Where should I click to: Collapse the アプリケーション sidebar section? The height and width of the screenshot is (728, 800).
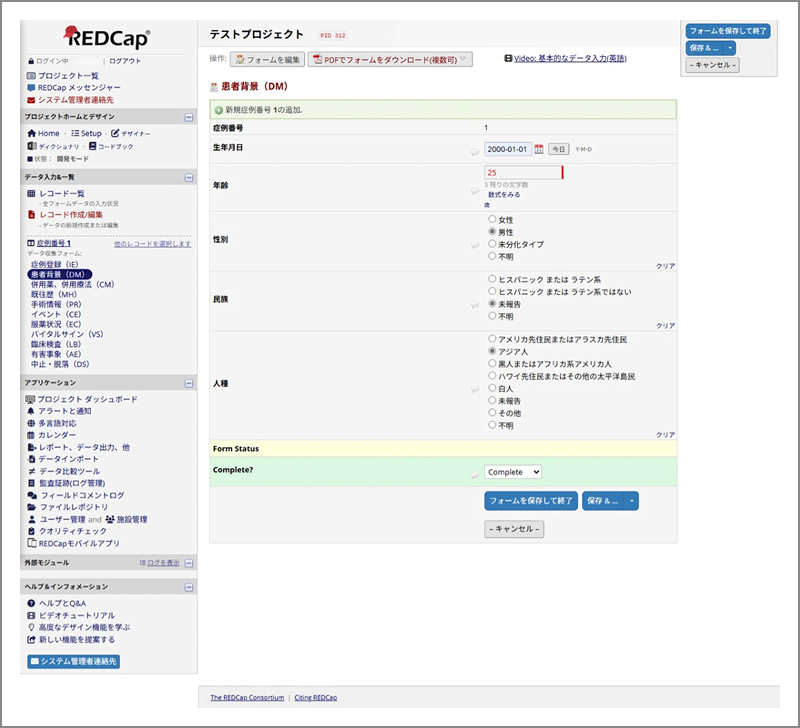(x=189, y=382)
